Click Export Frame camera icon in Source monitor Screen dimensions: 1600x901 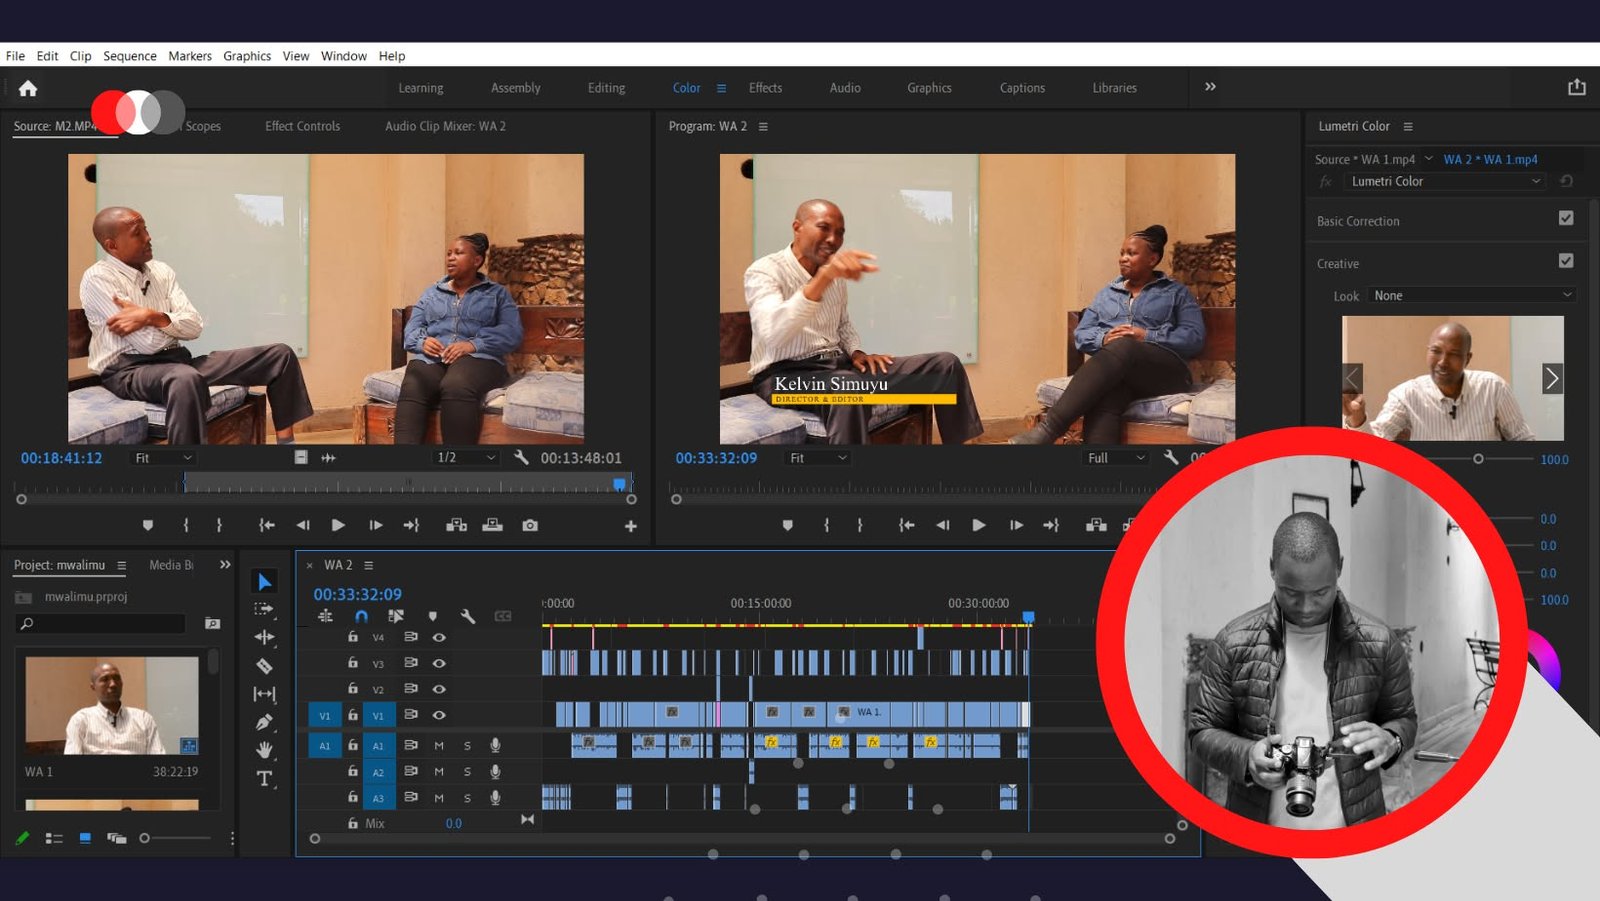[x=530, y=525]
